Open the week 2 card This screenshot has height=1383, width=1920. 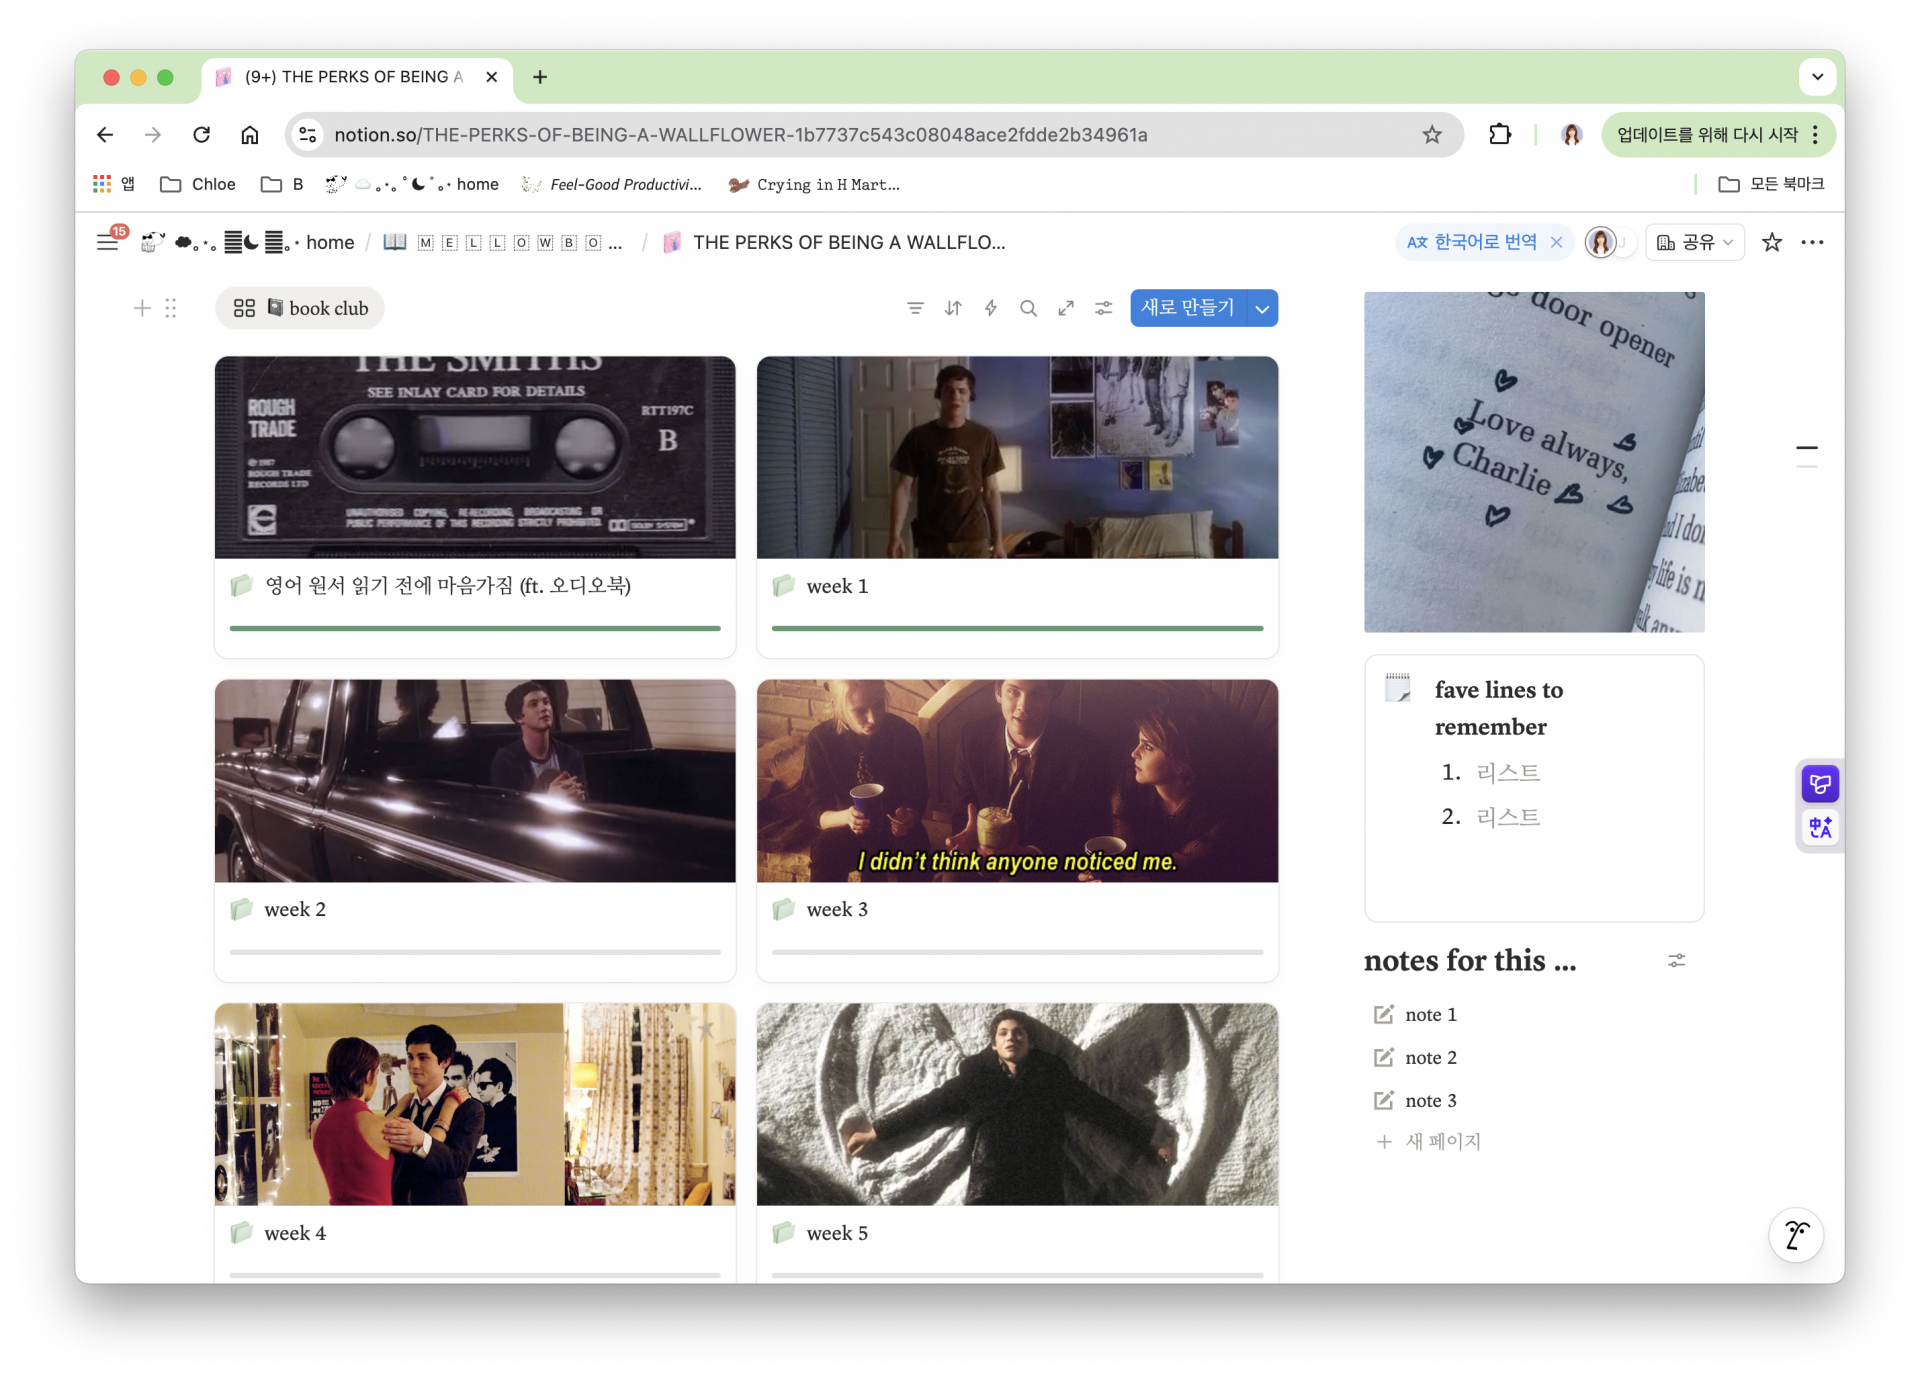[x=475, y=830]
